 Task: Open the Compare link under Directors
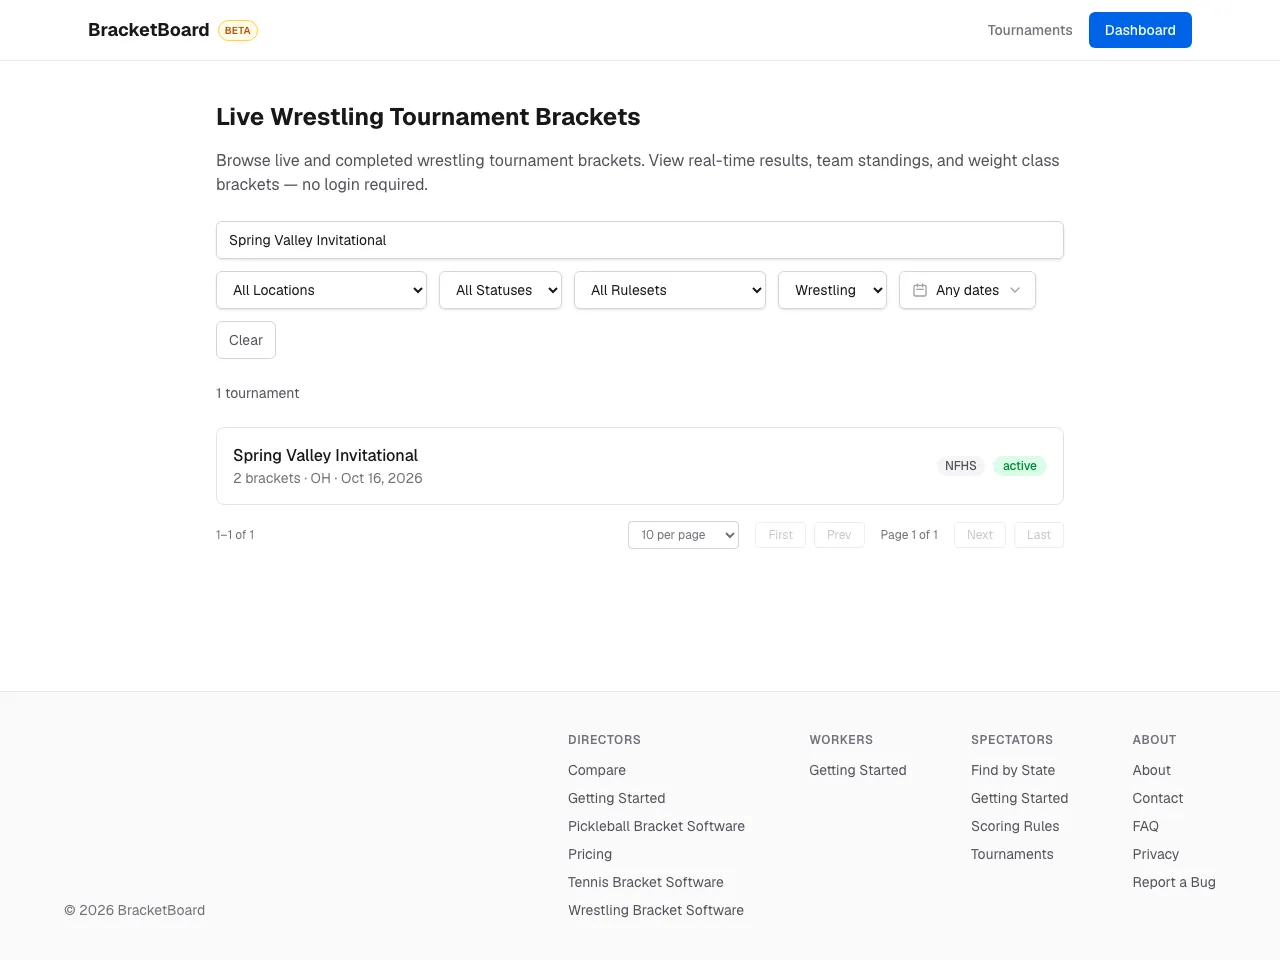pos(597,770)
